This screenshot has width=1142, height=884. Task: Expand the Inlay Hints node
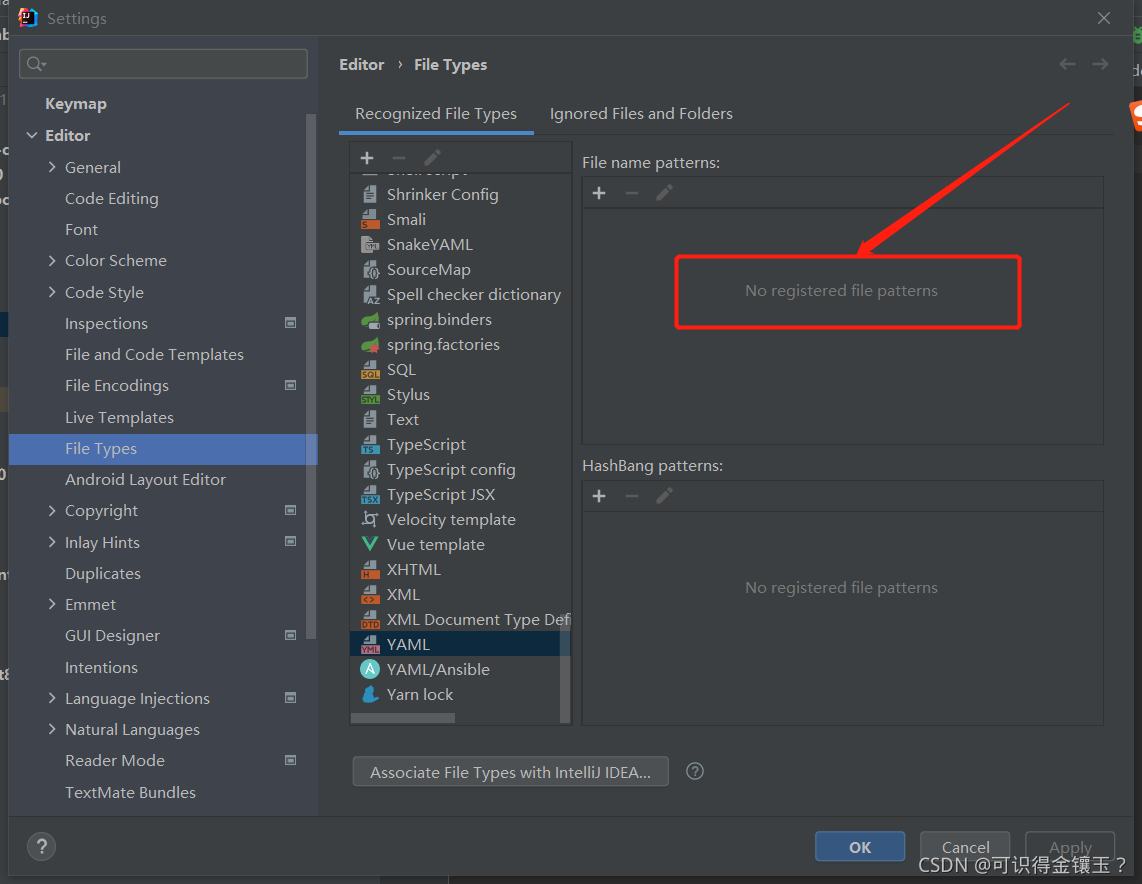(x=52, y=542)
